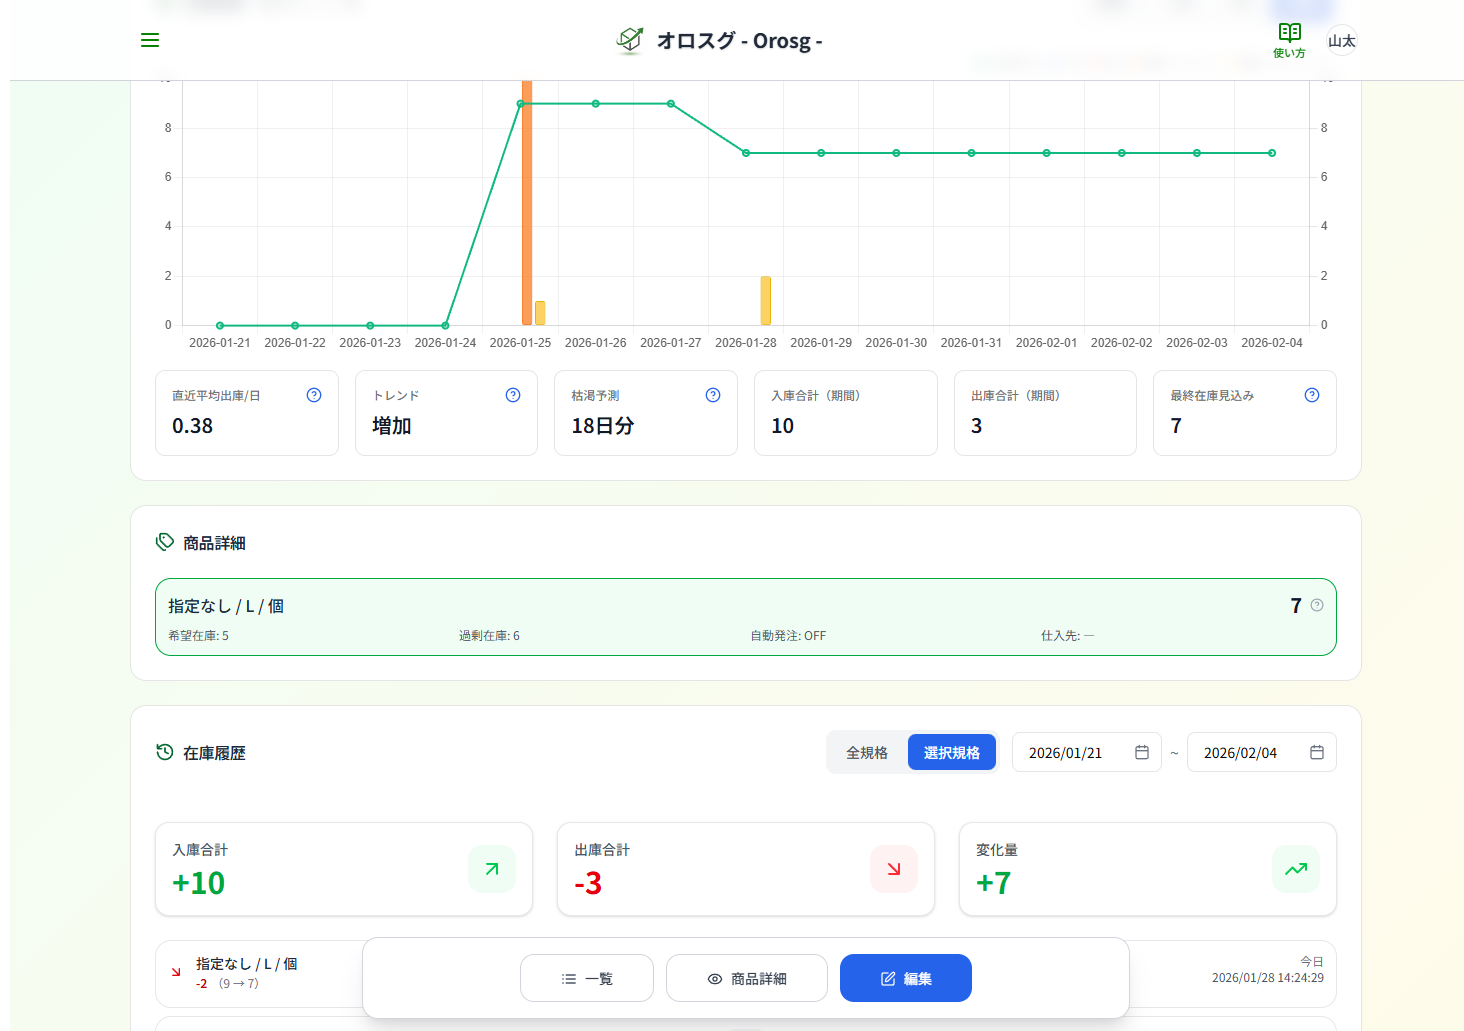Open start date calendar picker

point(1142,753)
